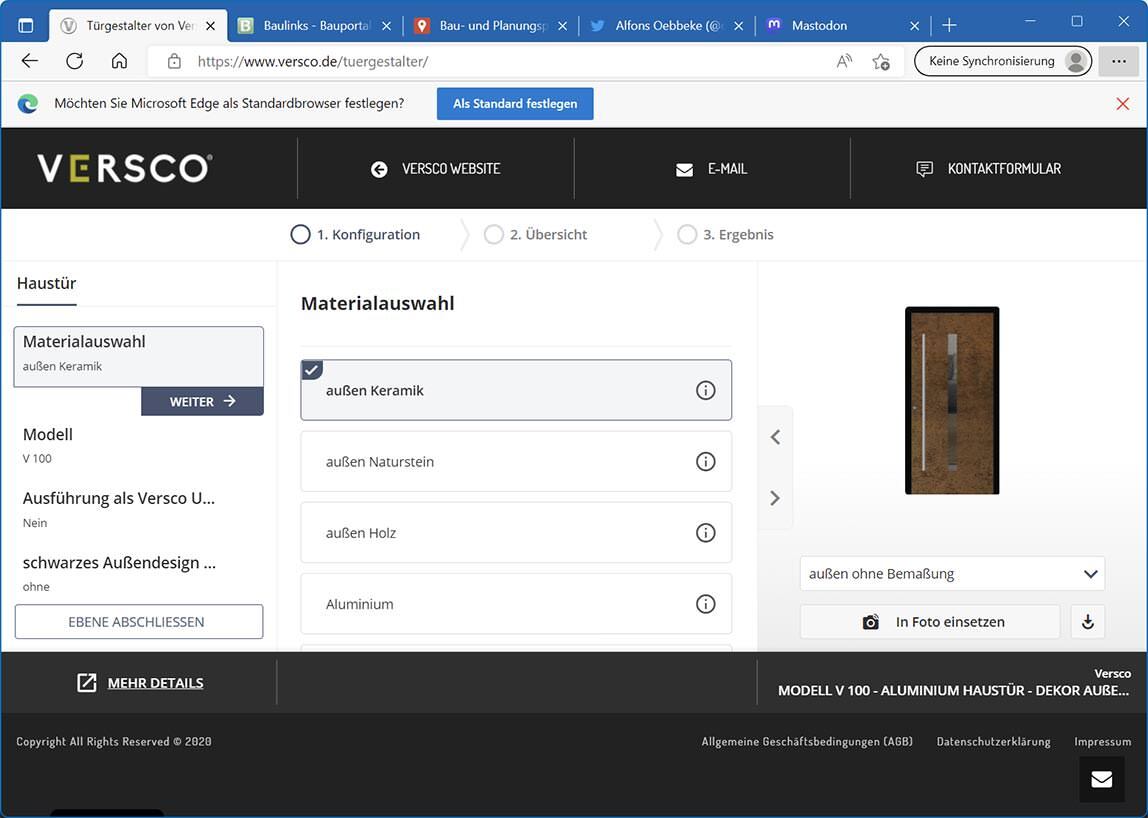Add page to favorites star icon
This screenshot has width=1148, height=818.
click(881, 62)
